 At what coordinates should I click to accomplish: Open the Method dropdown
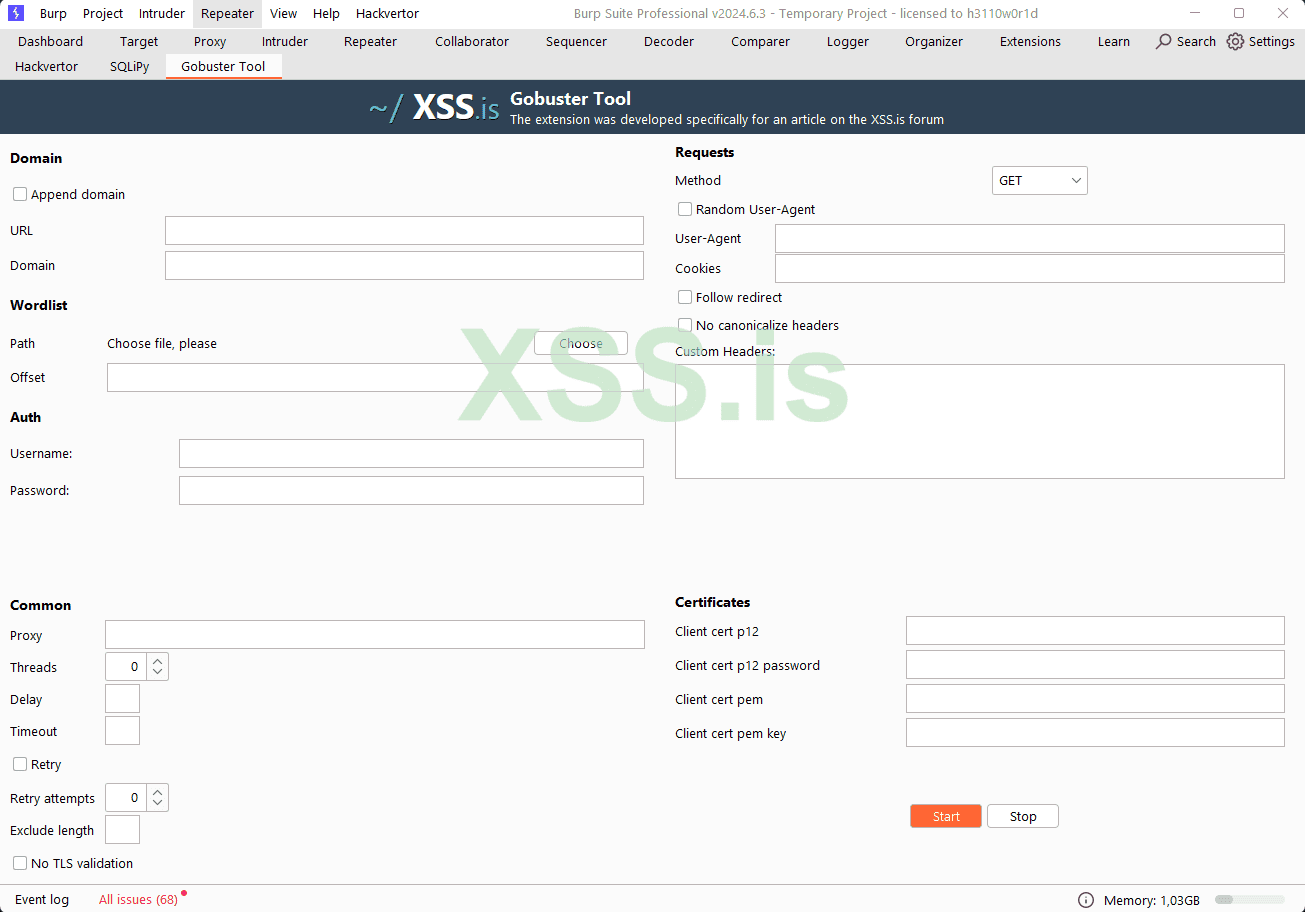(x=1039, y=181)
